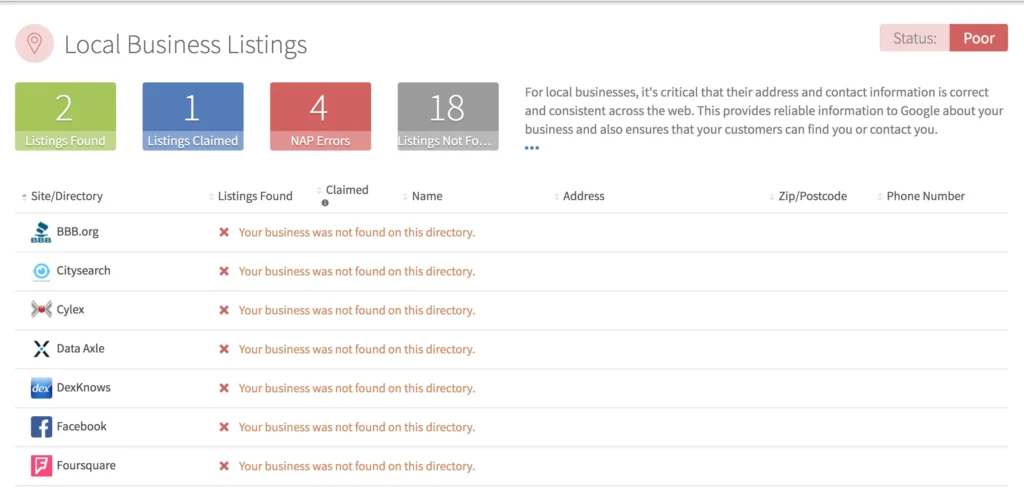1024x488 pixels.
Task: Click the map pin Local Business Listings icon
Action: [x=34, y=44]
